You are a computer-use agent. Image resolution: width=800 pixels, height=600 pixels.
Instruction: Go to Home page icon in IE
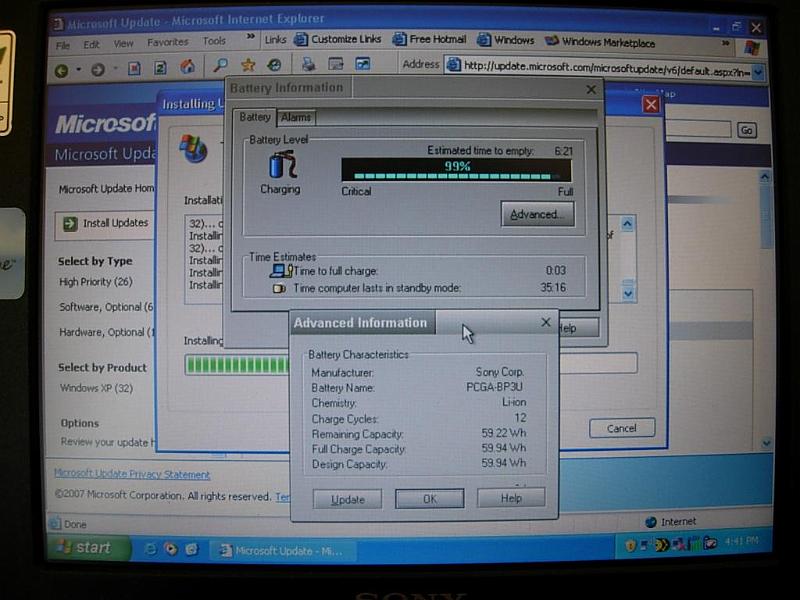click(187, 66)
